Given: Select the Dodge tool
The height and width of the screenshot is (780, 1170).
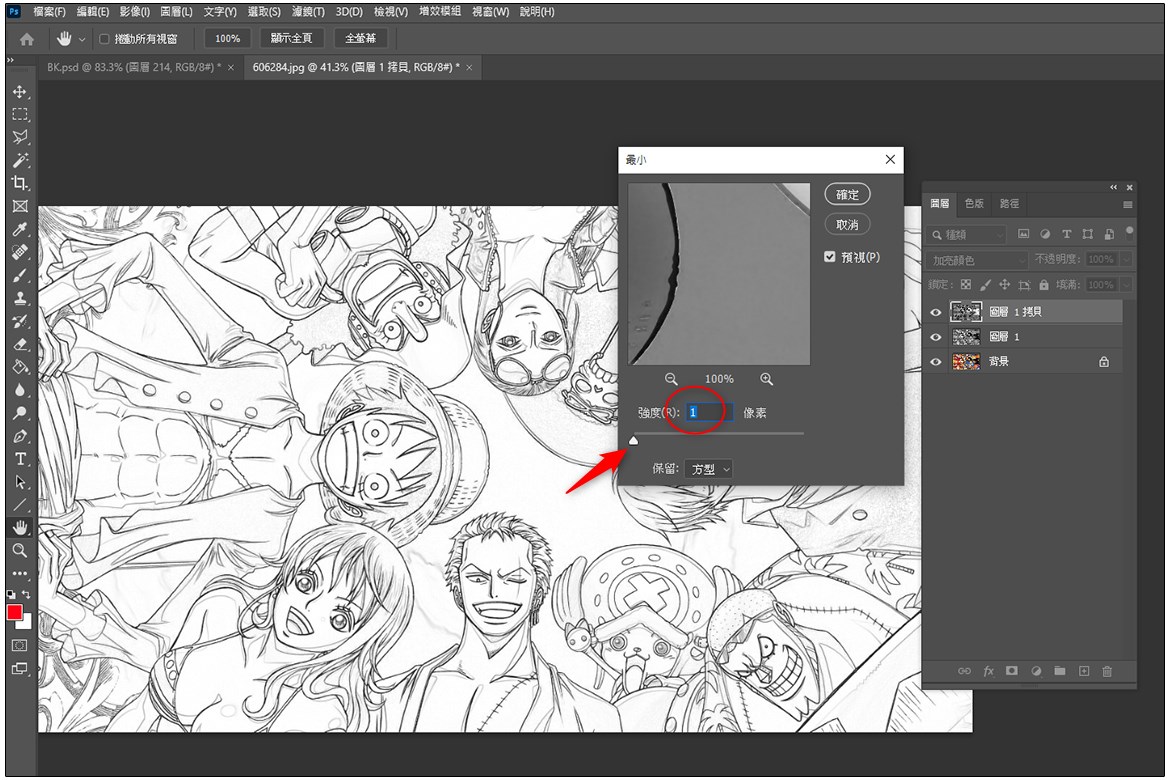Looking at the screenshot, I should point(20,413).
